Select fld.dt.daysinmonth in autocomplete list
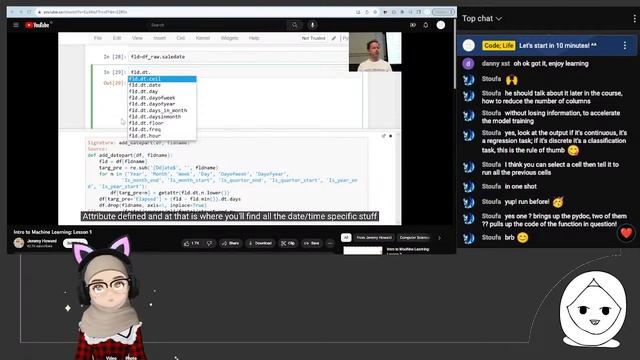 (x=162, y=117)
